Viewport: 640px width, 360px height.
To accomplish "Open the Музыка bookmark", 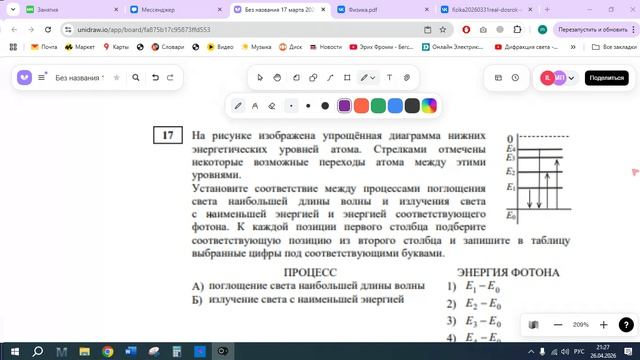I will click(256, 47).
